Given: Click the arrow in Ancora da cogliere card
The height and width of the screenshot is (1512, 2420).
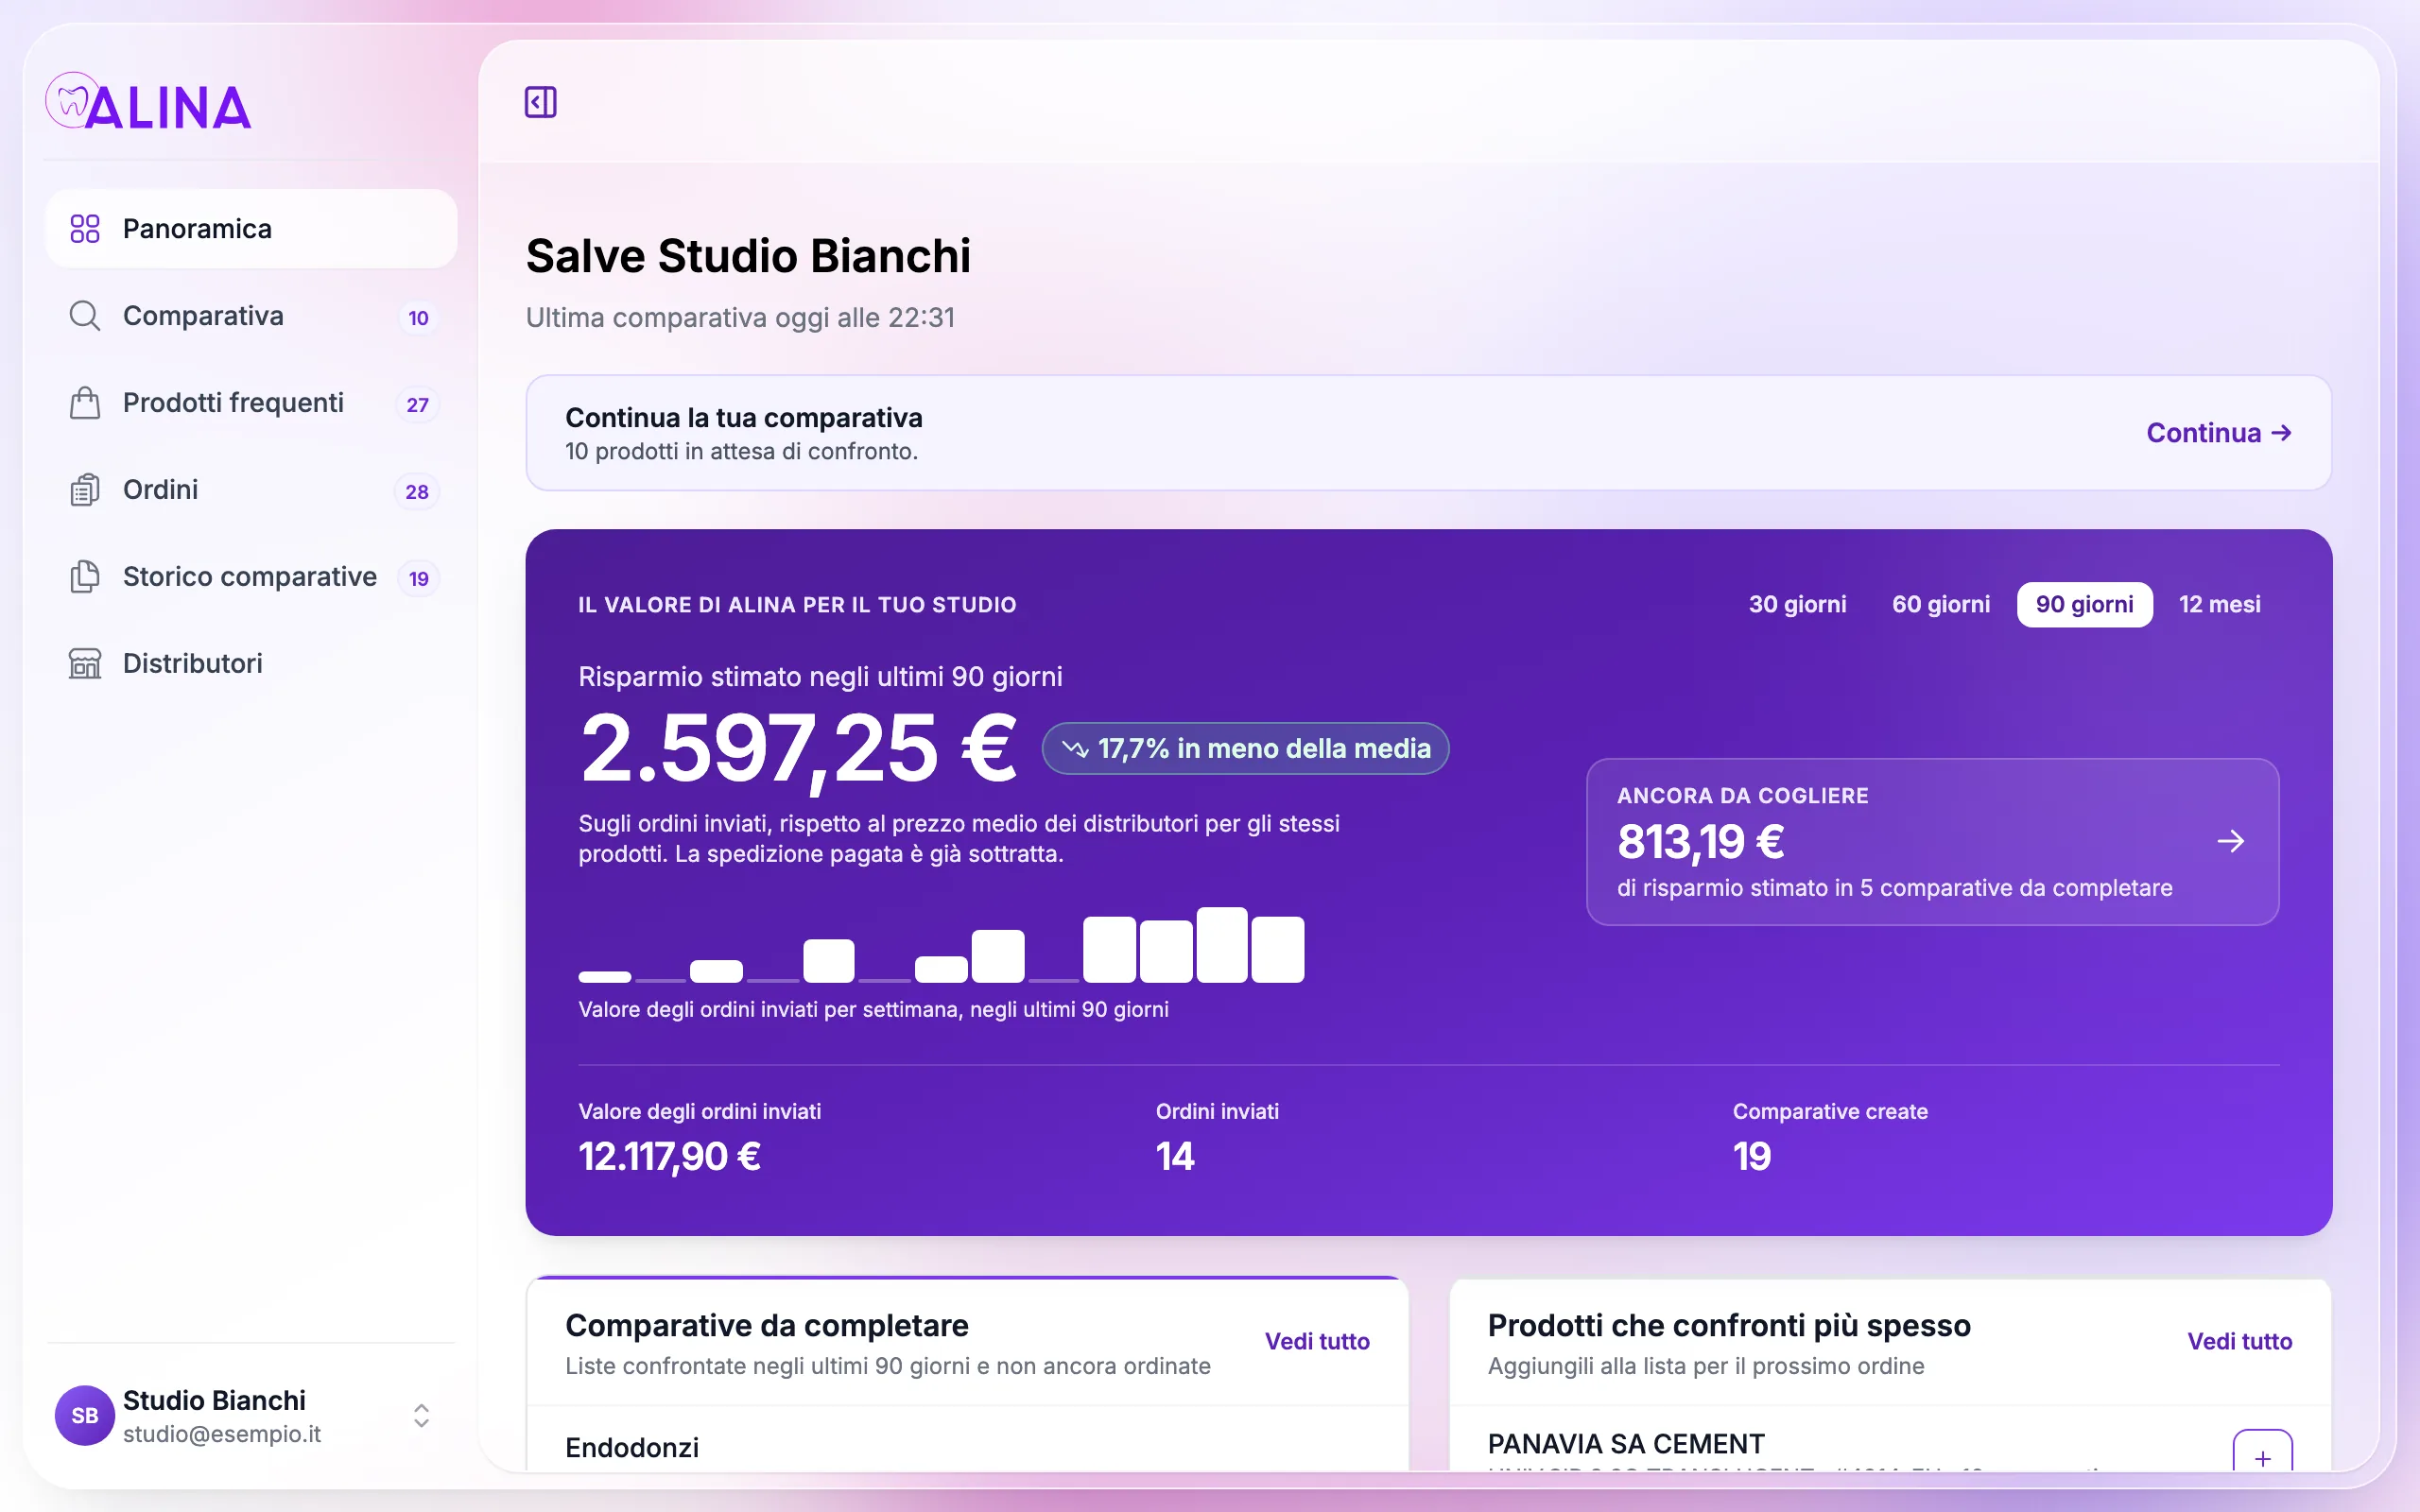Looking at the screenshot, I should (2230, 842).
